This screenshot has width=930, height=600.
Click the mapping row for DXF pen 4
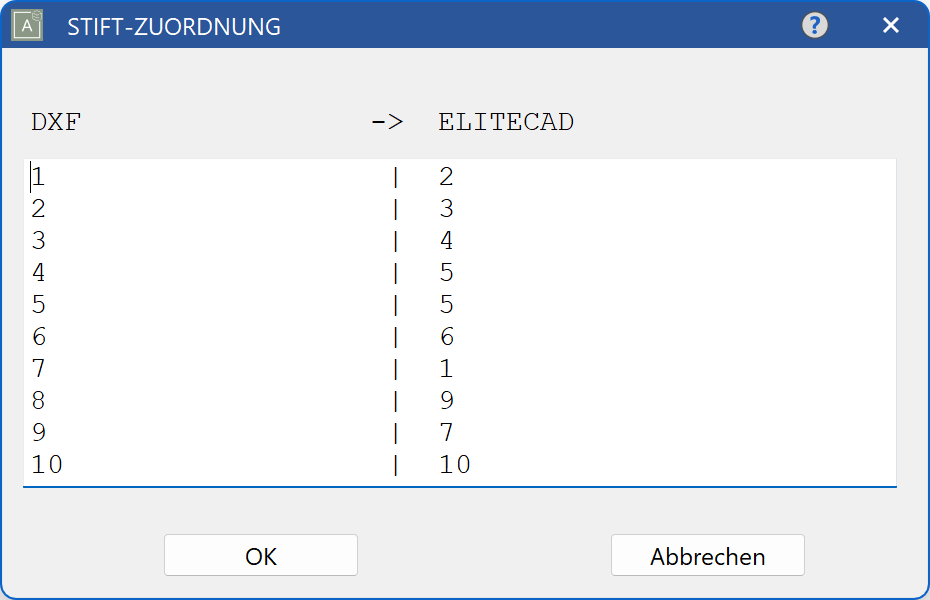coord(200,272)
